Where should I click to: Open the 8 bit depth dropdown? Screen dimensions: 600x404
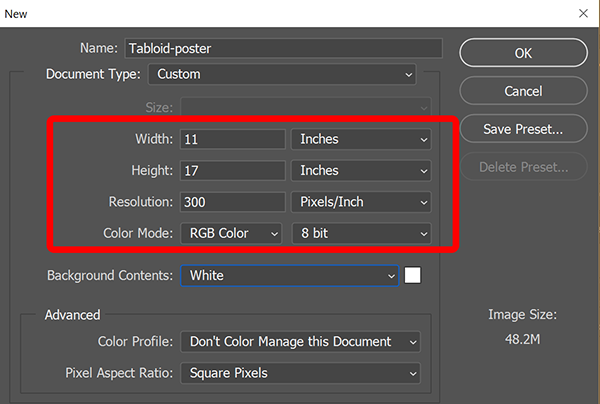(361, 233)
